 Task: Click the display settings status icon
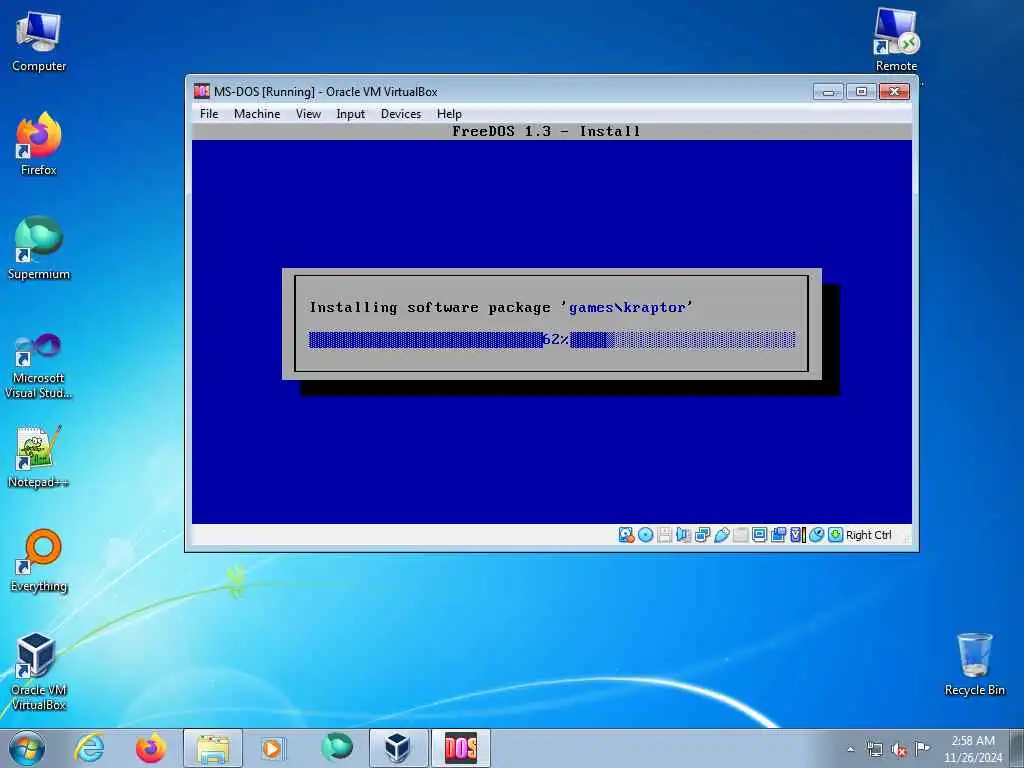click(760, 535)
